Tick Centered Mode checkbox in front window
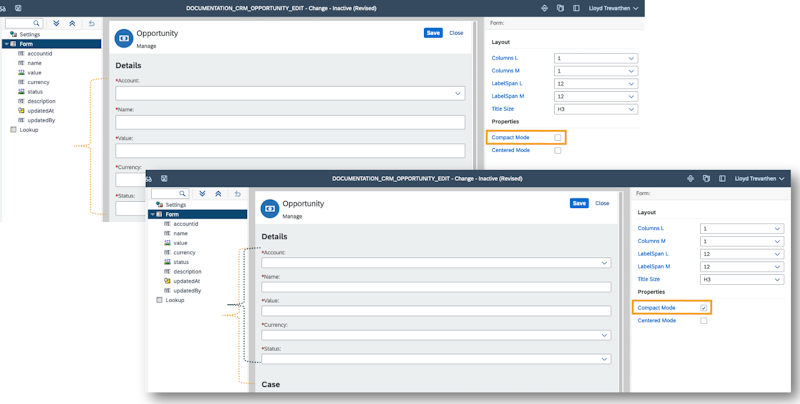The width and height of the screenshot is (800, 404). (704, 321)
